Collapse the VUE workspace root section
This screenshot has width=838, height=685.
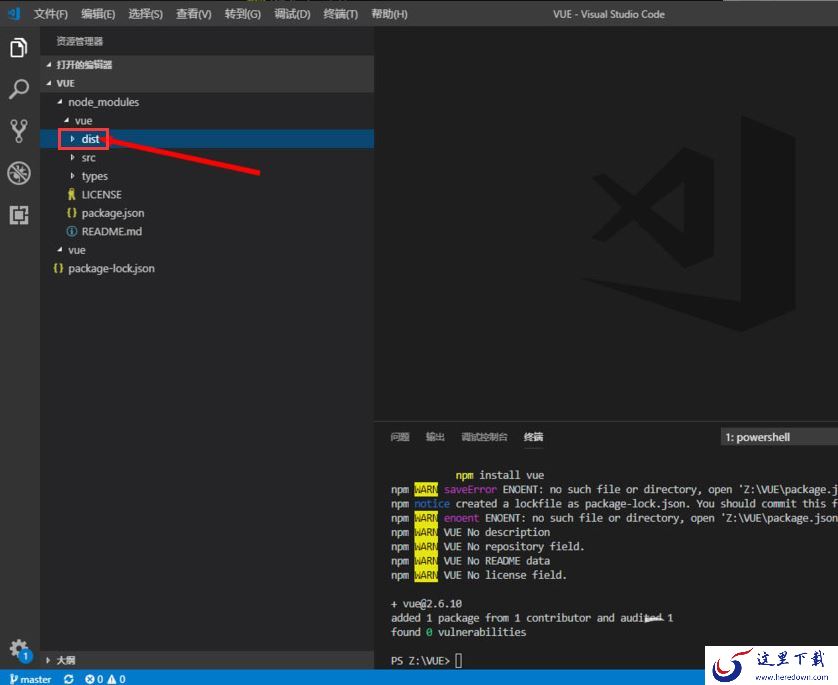coord(49,83)
